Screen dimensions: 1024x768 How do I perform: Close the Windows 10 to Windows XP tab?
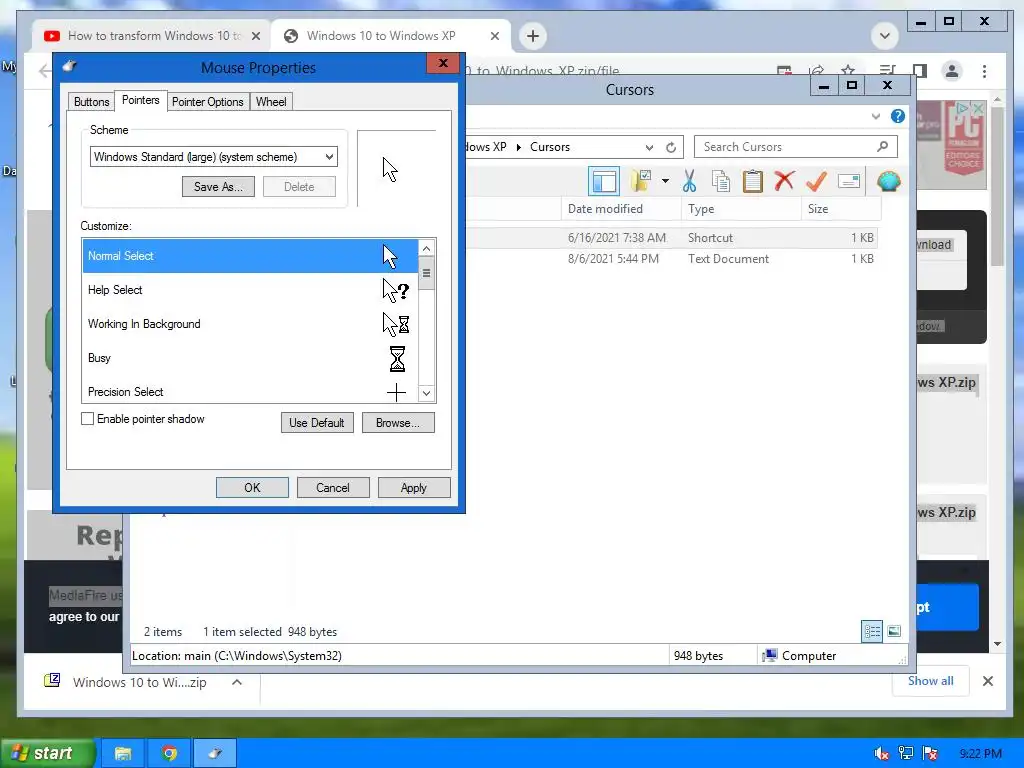[495, 36]
